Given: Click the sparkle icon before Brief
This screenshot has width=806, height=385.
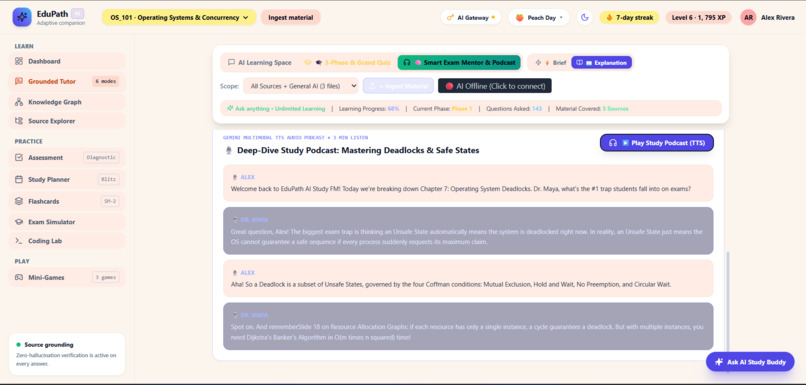Looking at the screenshot, I should click(x=539, y=63).
